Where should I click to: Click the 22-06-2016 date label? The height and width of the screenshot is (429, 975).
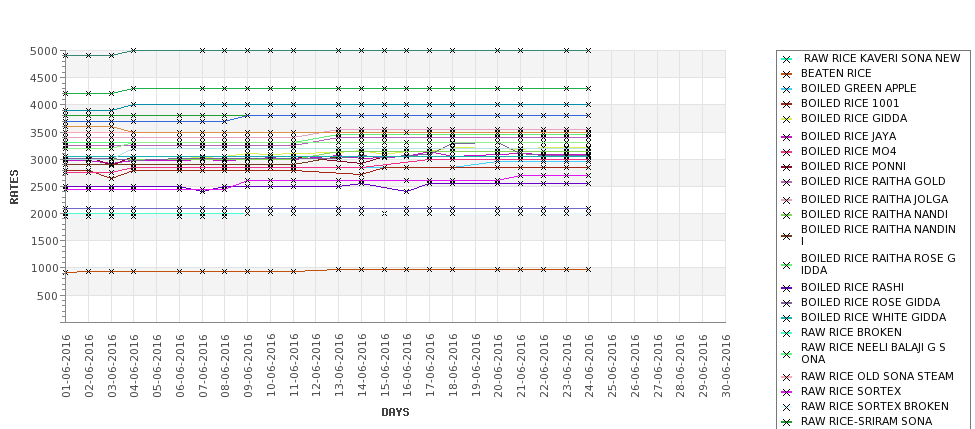coord(543,366)
